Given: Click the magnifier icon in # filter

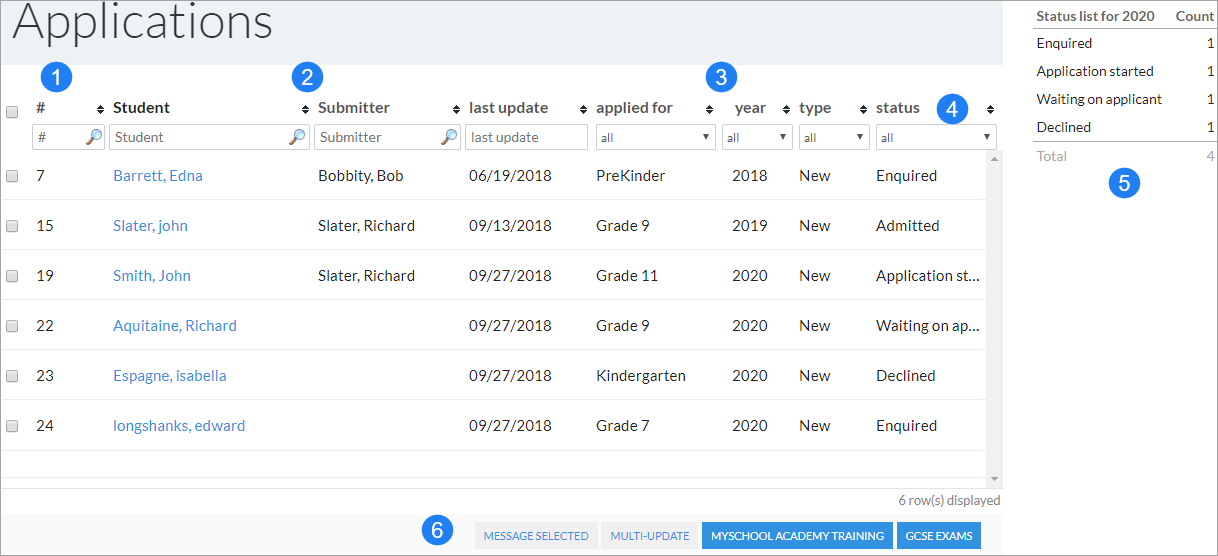Looking at the screenshot, I should point(94,137).
